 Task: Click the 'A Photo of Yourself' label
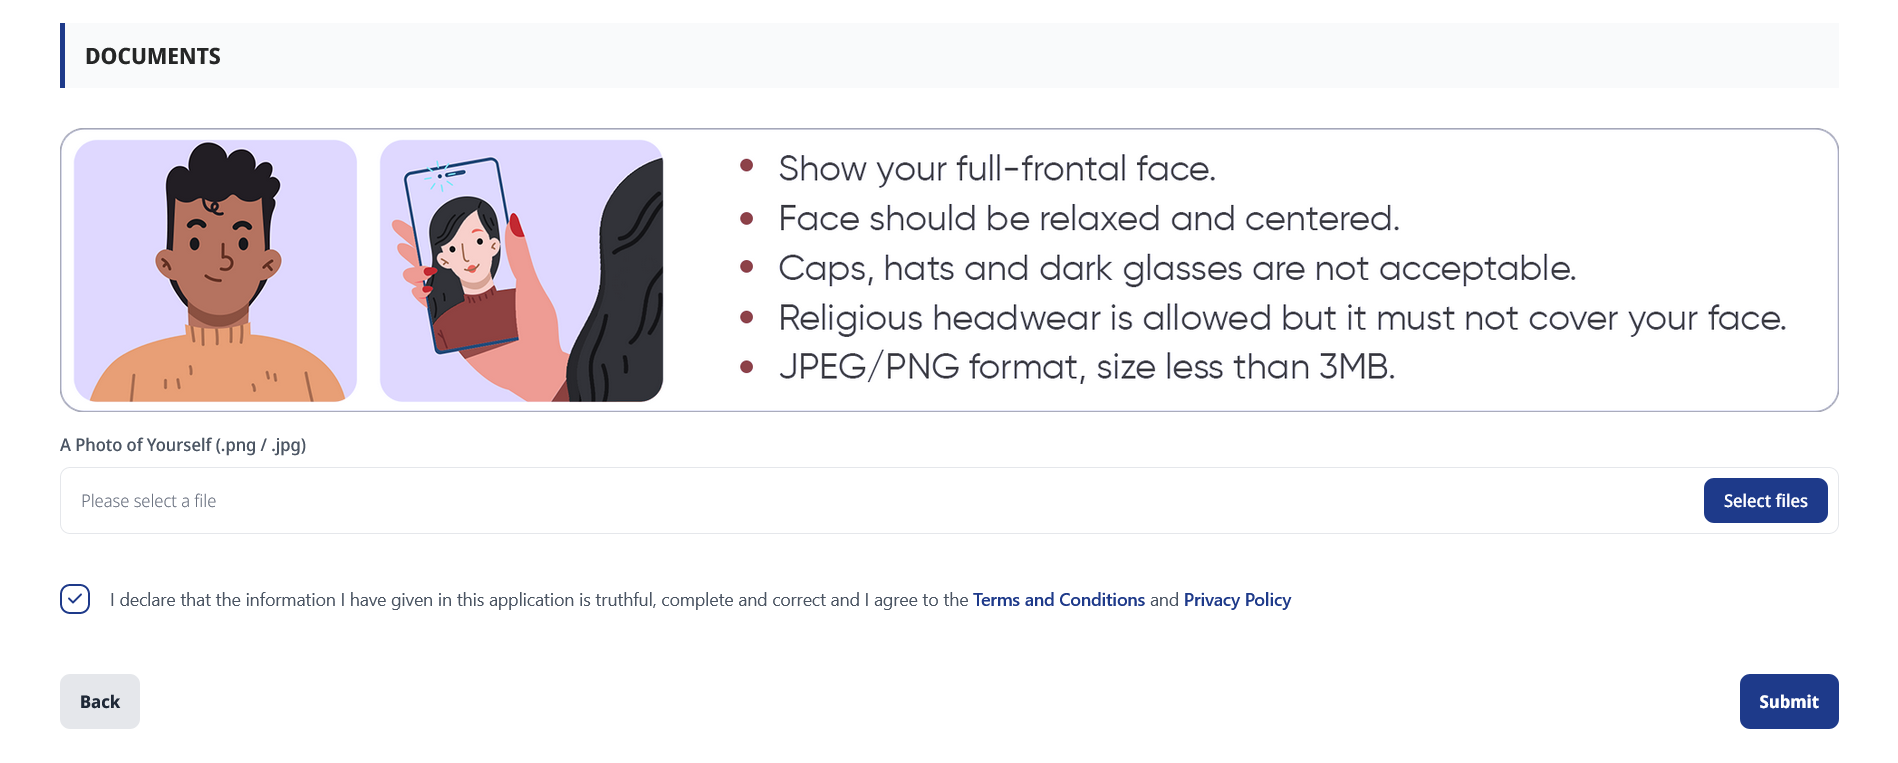pos(183,445)
